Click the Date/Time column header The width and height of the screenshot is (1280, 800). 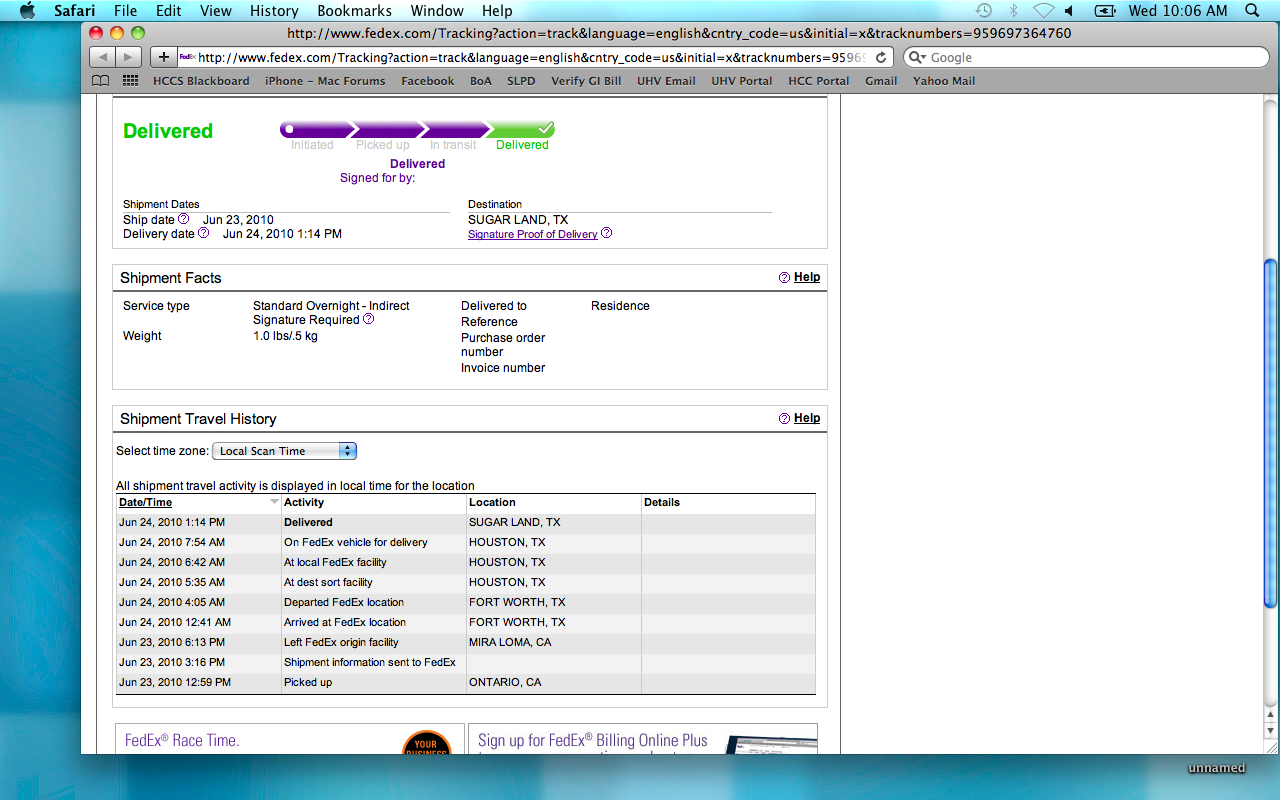coord(145,502)
